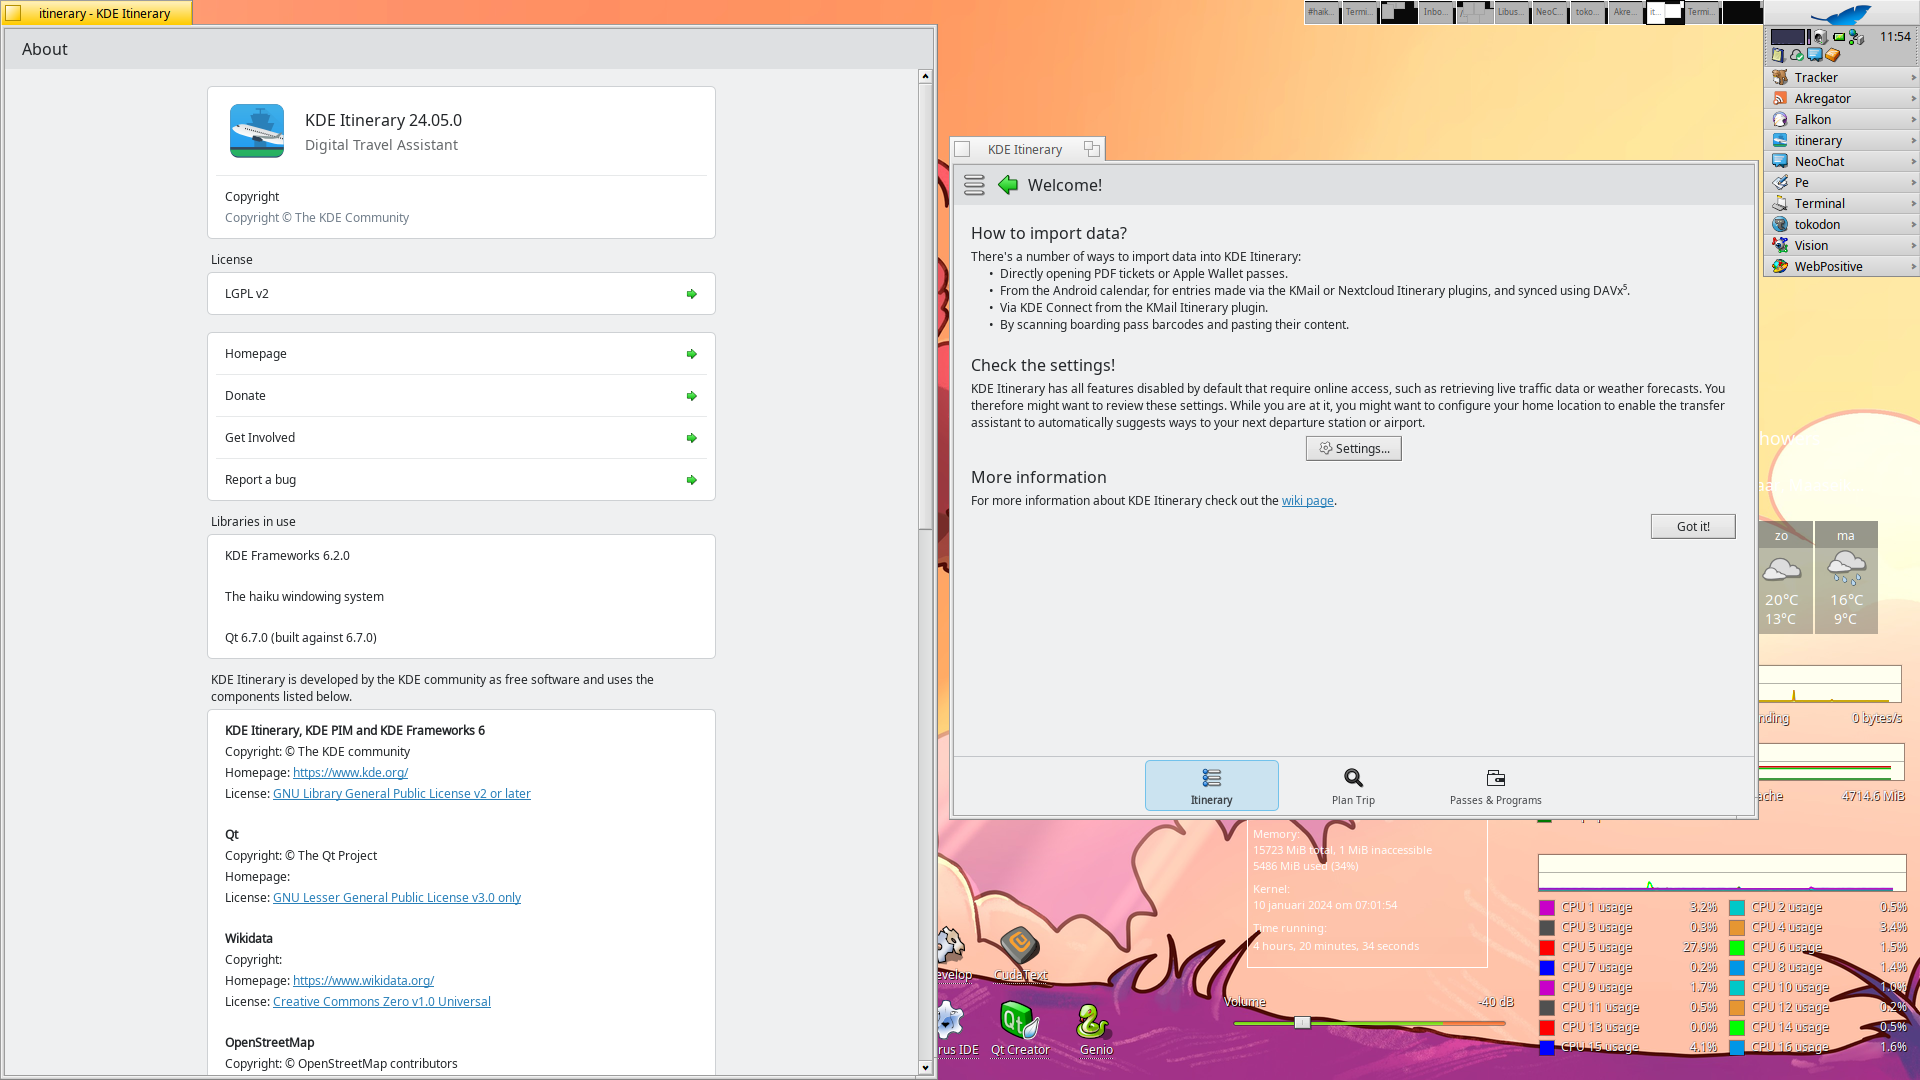Switch to the '#haik...' workspace thumbnail
The image size is (1920, 1080).
point(1322,13)
